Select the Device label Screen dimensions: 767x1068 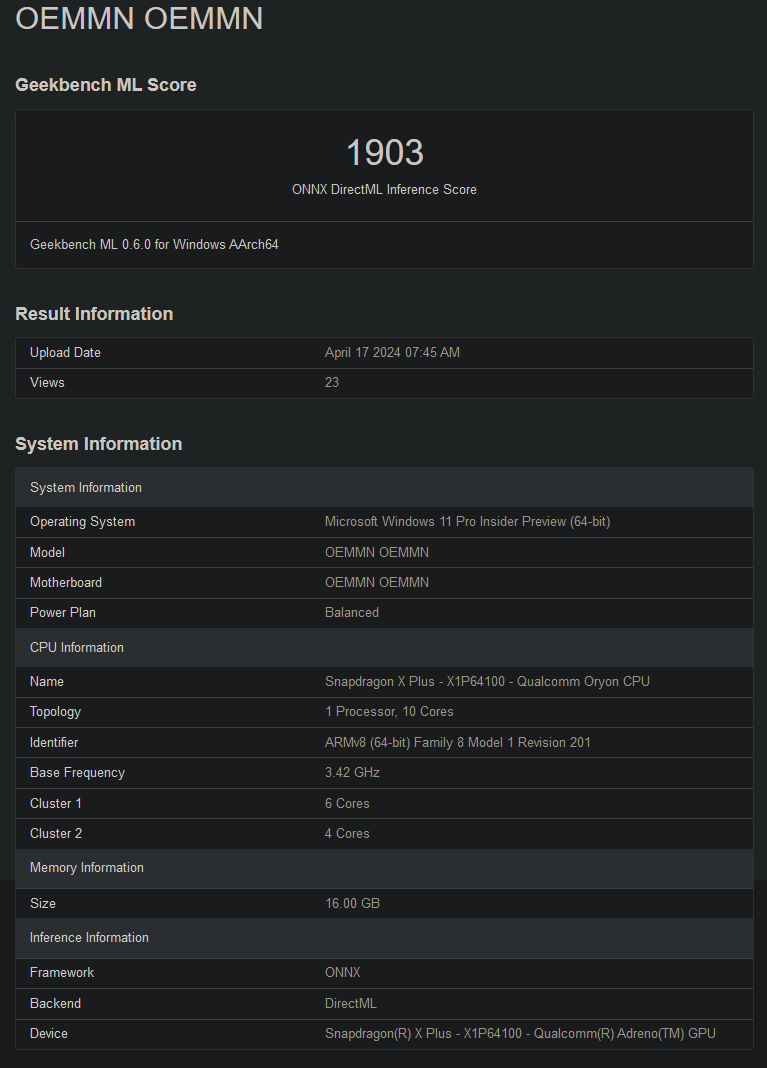(x=49, y=1033)
